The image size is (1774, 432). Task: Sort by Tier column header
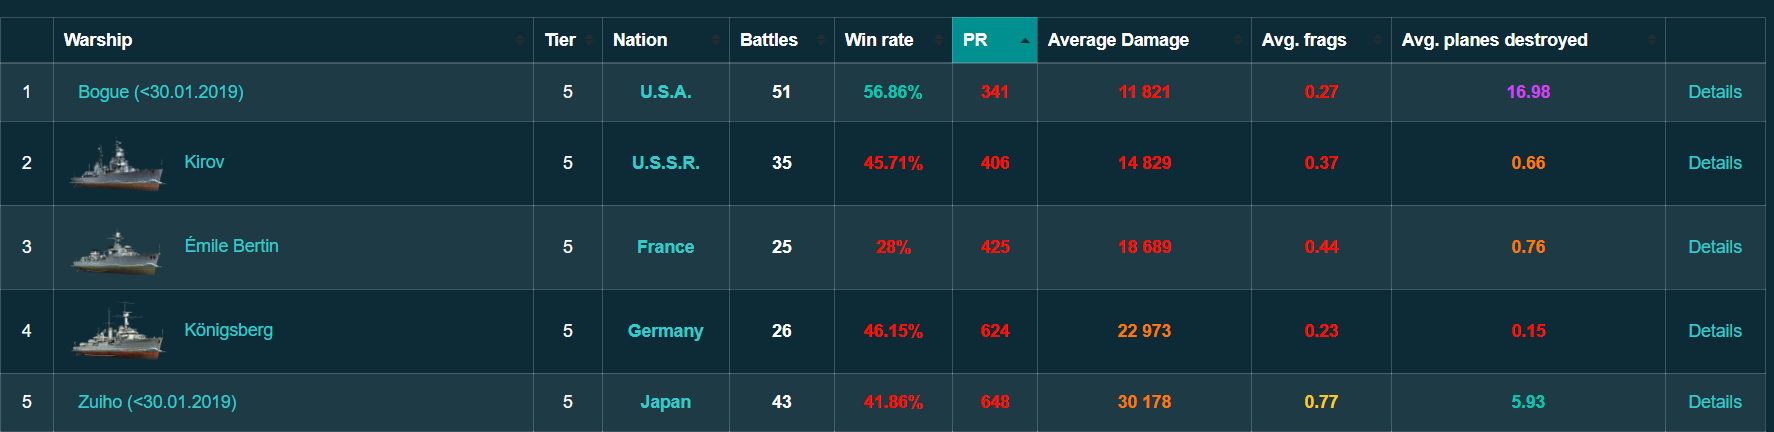[x=560, y=40]
